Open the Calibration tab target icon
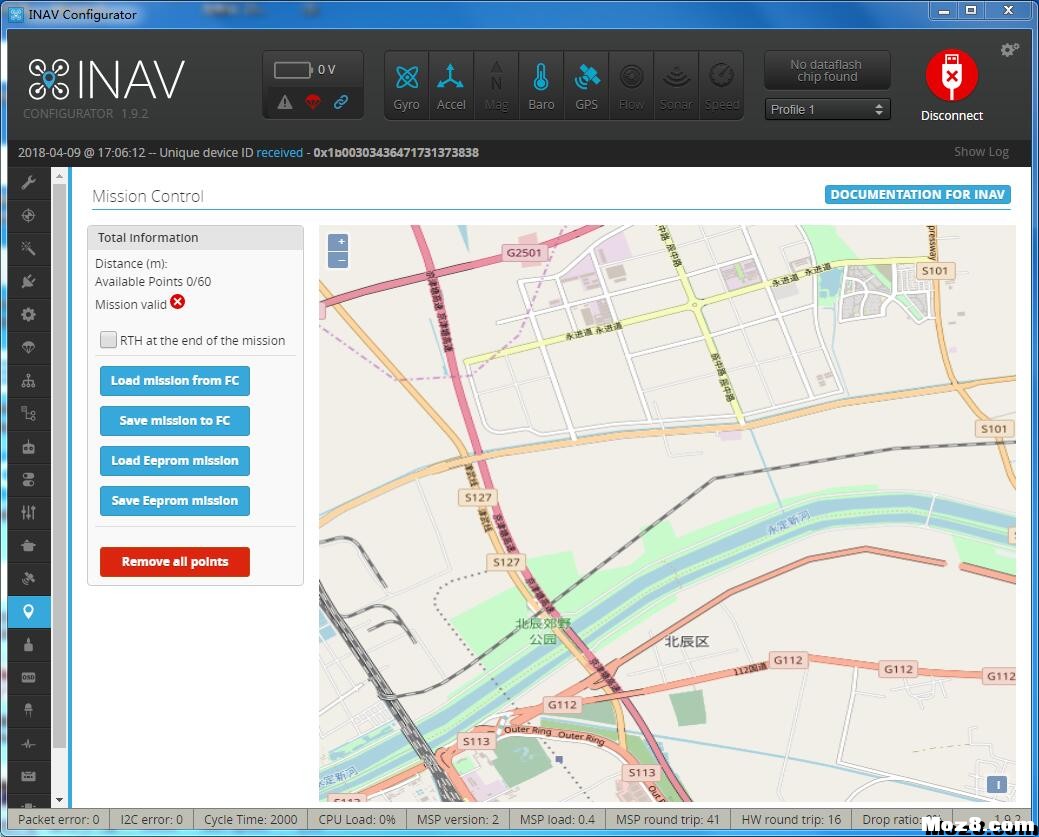This screenshot has width=1039, height=837. coord(28,215)
